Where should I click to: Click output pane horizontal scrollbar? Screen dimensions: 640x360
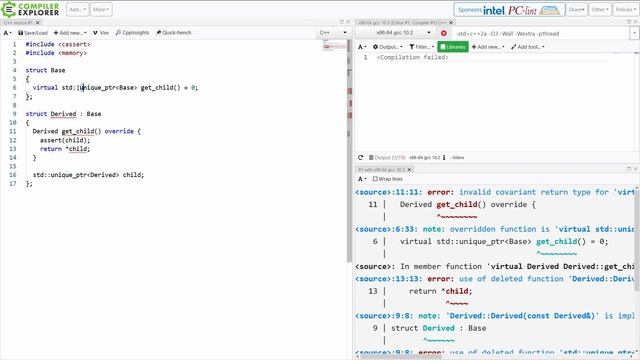[x=400, y=357]
